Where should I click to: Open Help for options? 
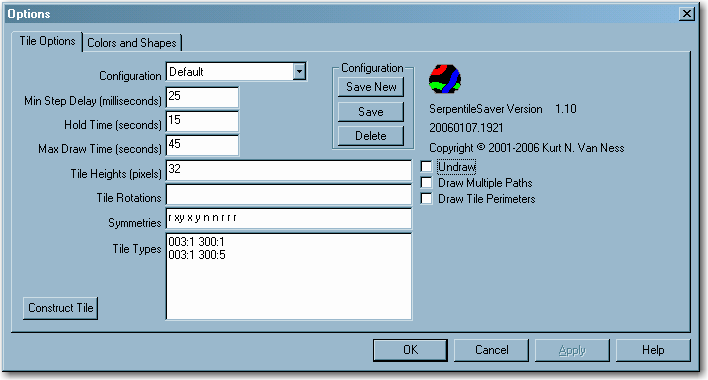[x=653, y=350]
